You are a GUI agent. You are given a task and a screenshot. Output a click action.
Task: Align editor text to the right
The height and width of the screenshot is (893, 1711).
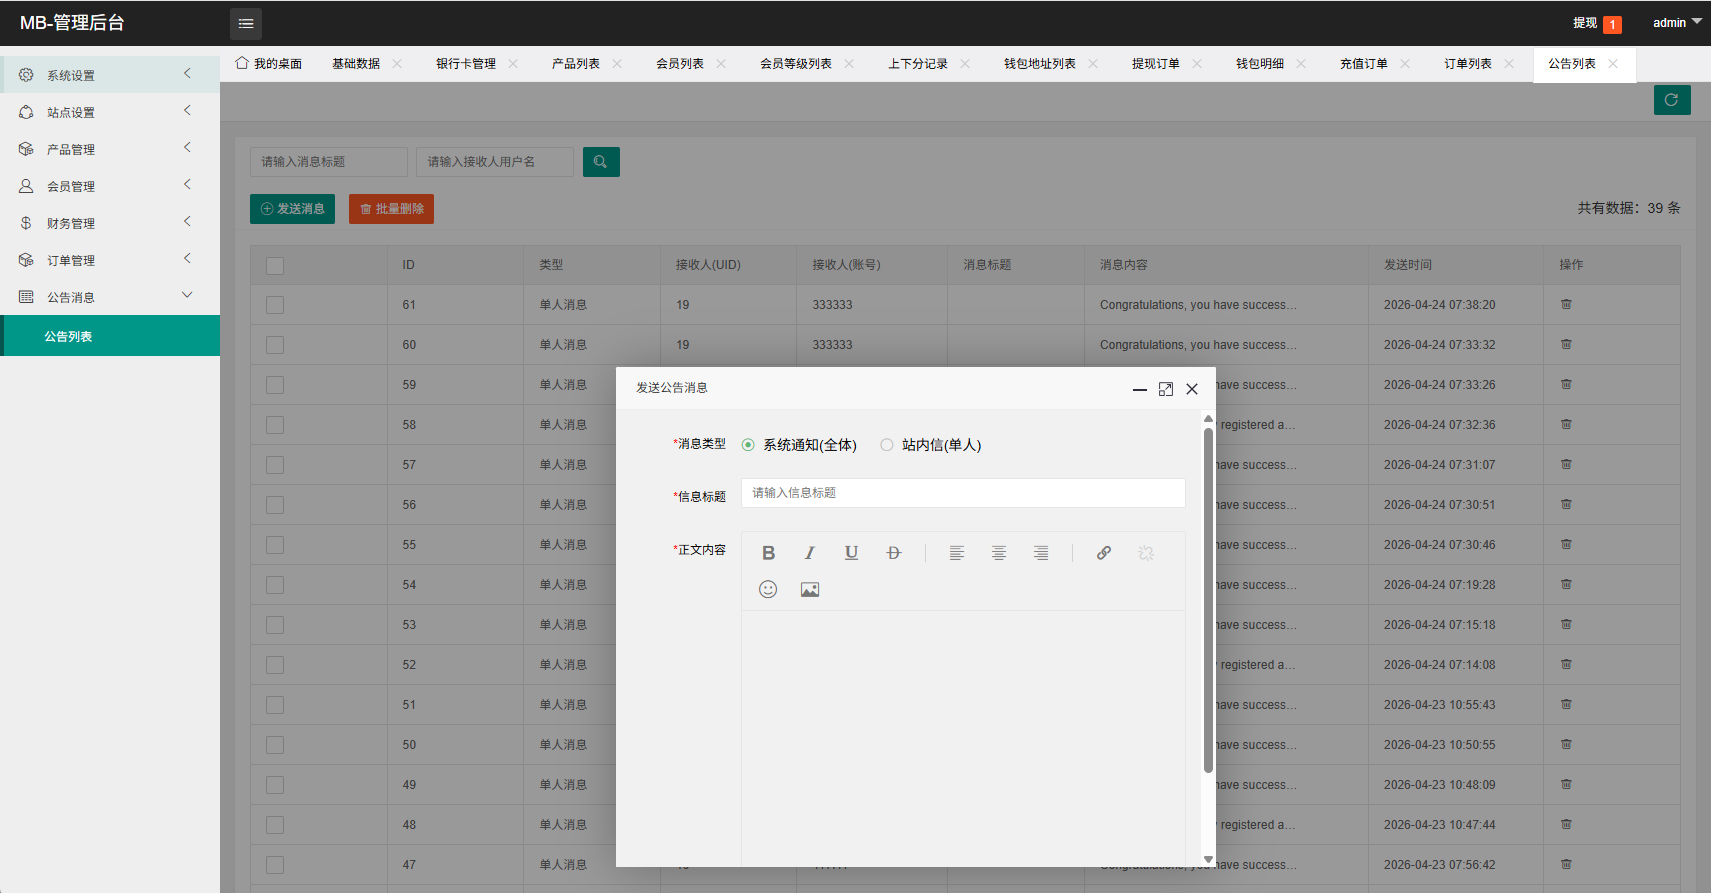(1041, 553)
